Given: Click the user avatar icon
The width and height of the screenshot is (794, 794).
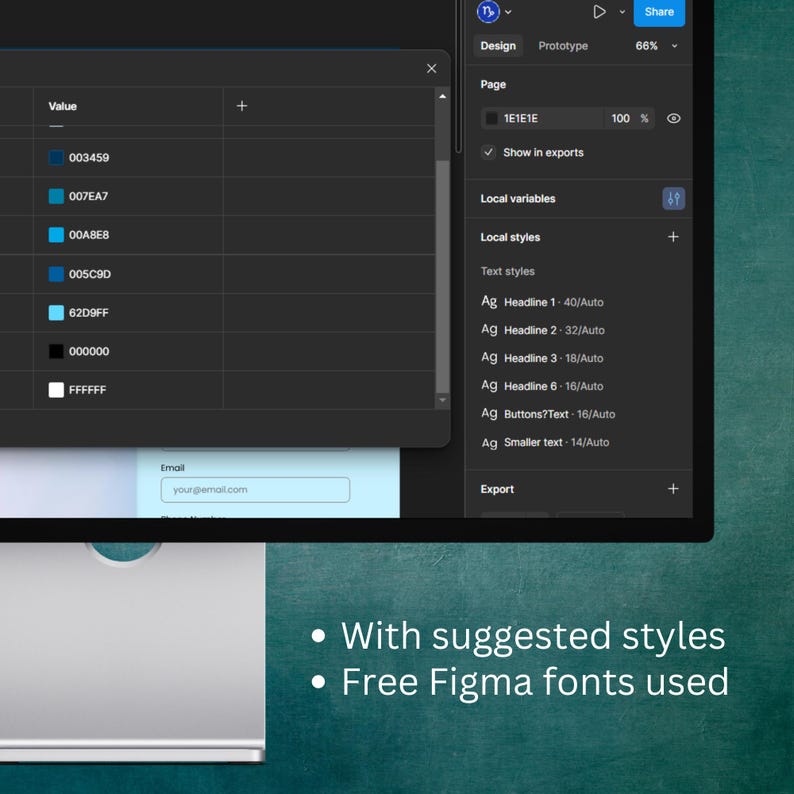Looking at the screenshot, I should click(488, 11).
